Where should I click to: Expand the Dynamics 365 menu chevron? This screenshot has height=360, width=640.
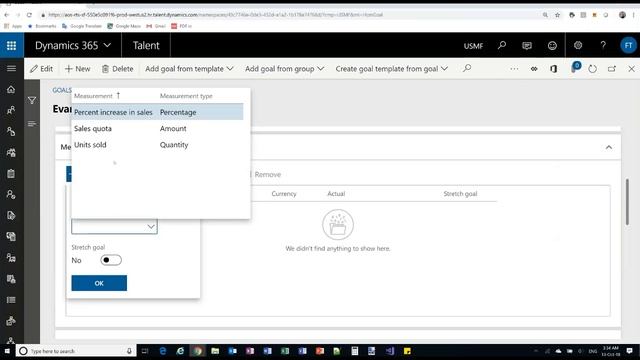pos(107,45)
